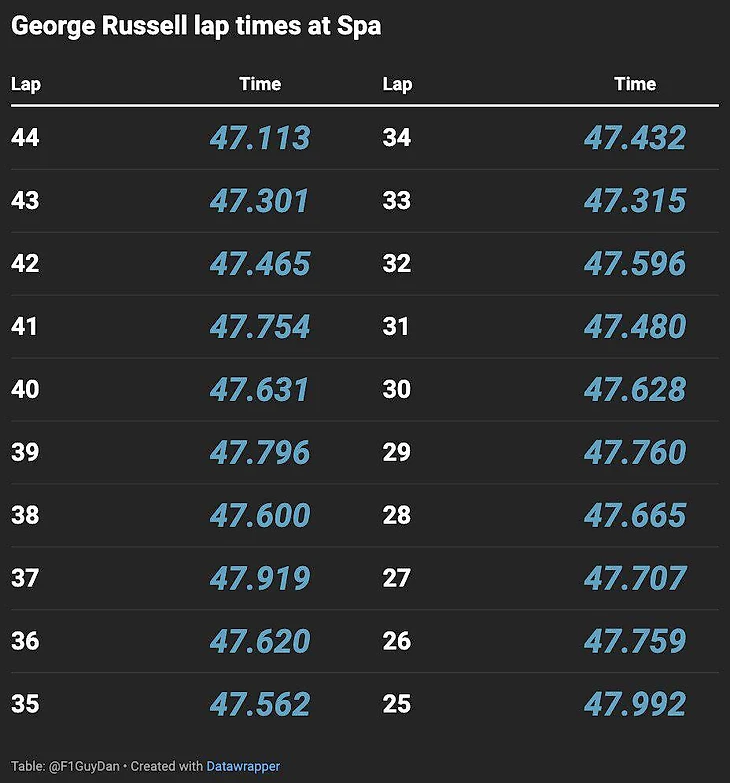Screen dimensions: 730x783
Task: Click lap number 43 in the table
Action: coord(25,200)
